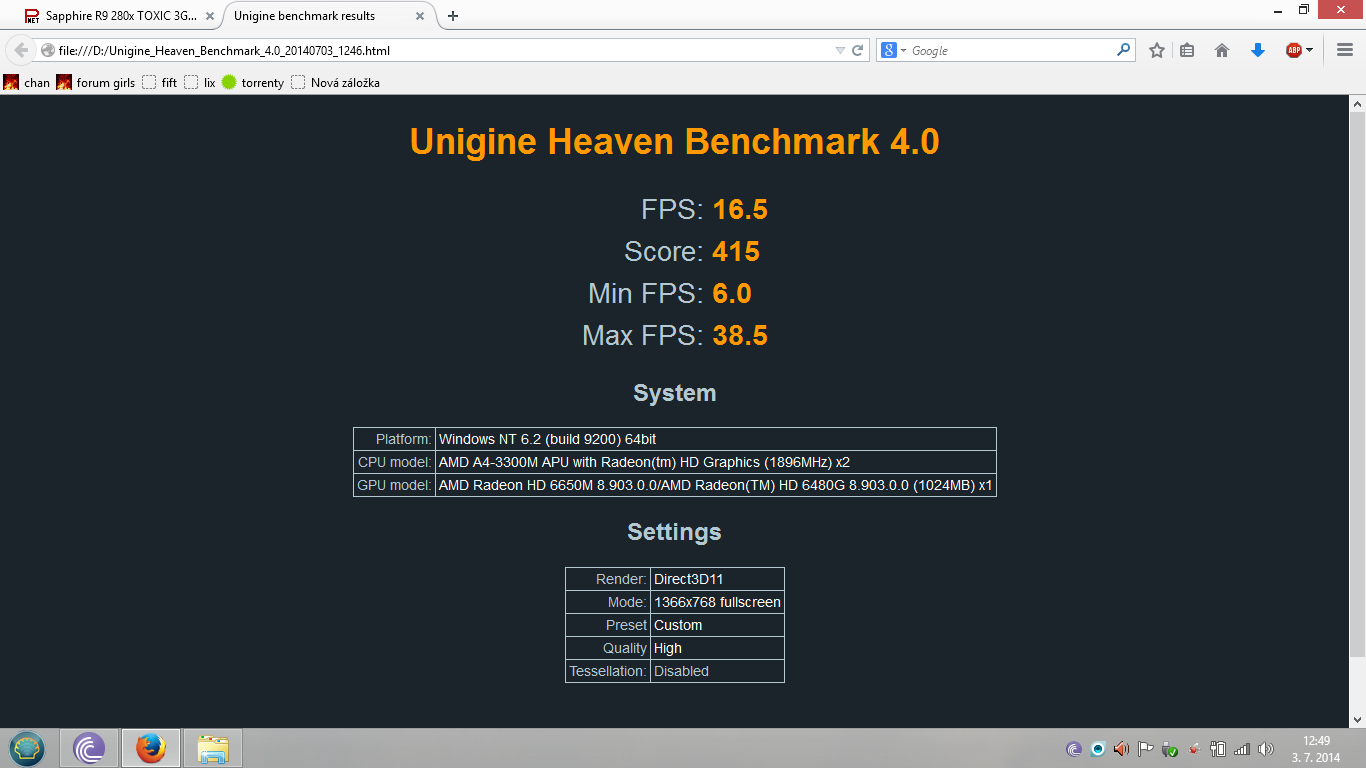
Task: Open the network signal tray icon
Action: [x=1242, y=749]
